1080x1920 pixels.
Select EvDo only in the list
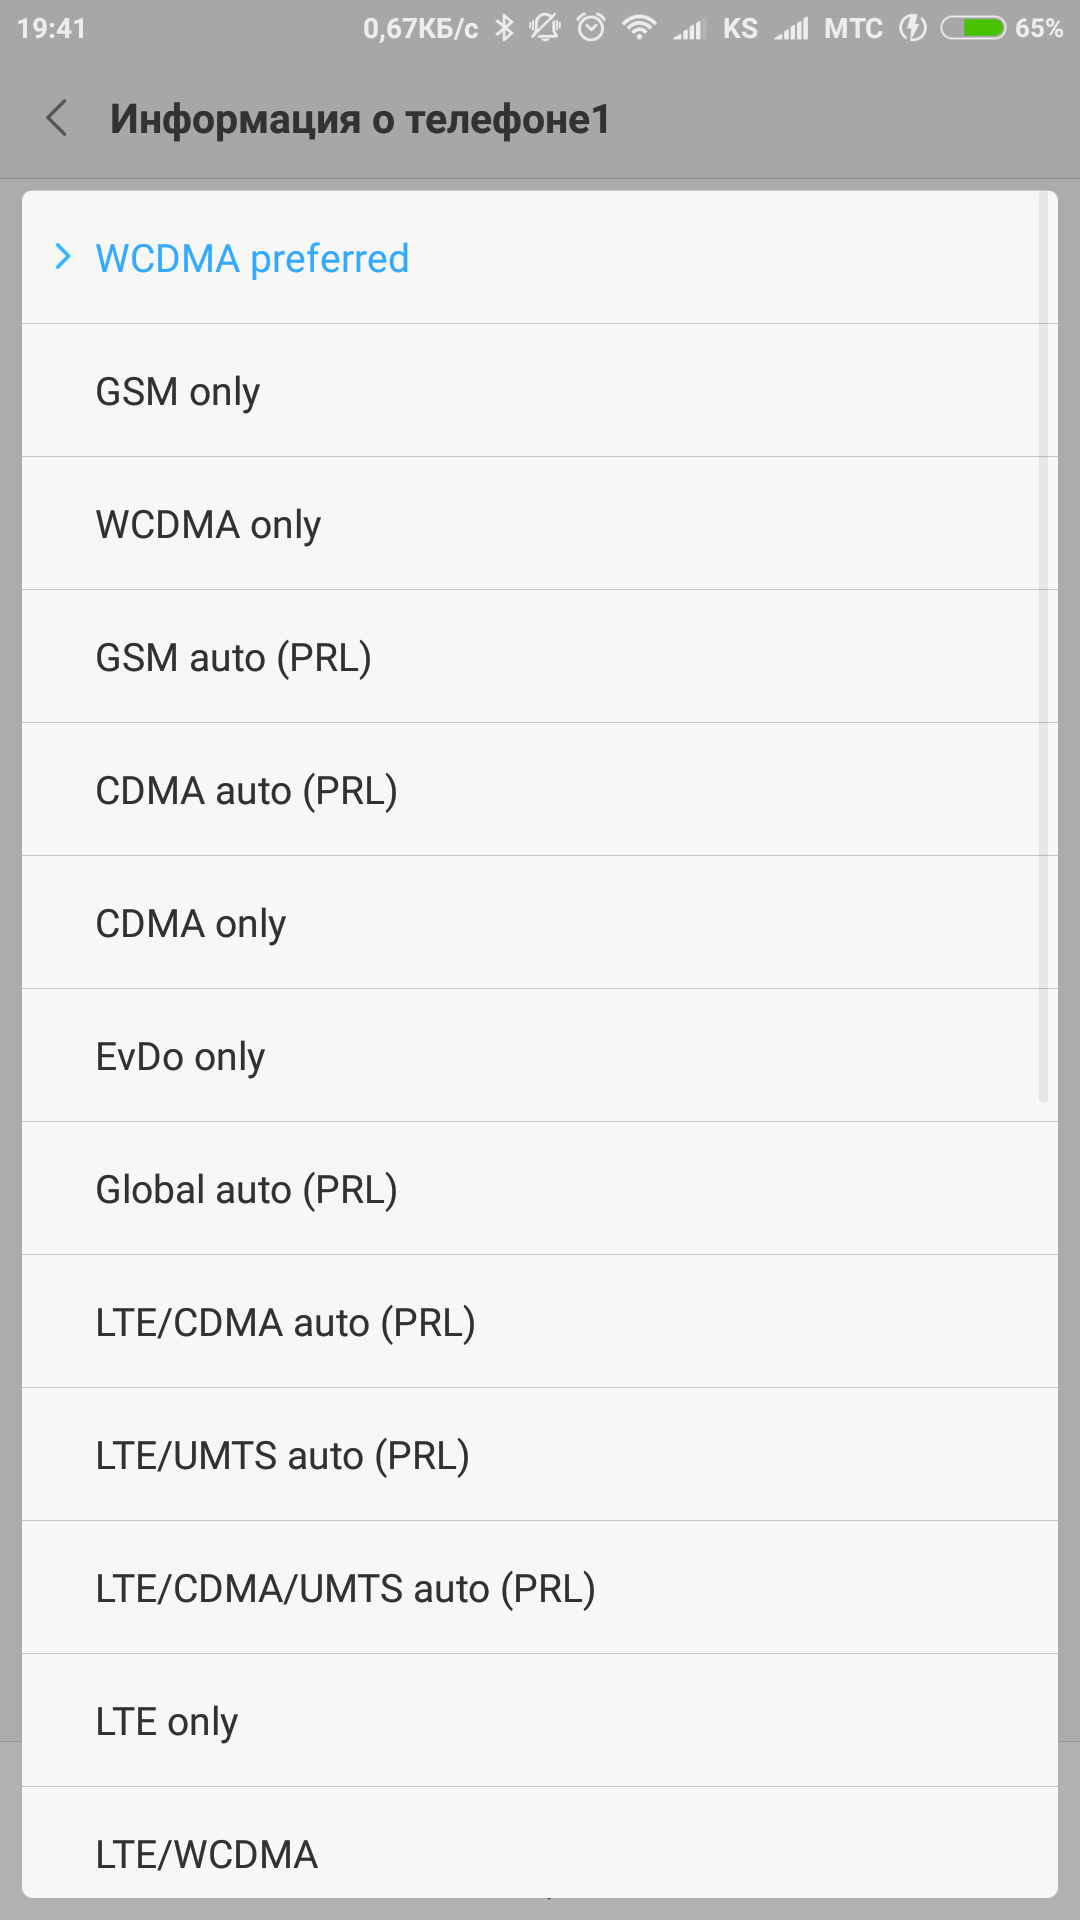pyautogui.click(x=180, y=1056)
